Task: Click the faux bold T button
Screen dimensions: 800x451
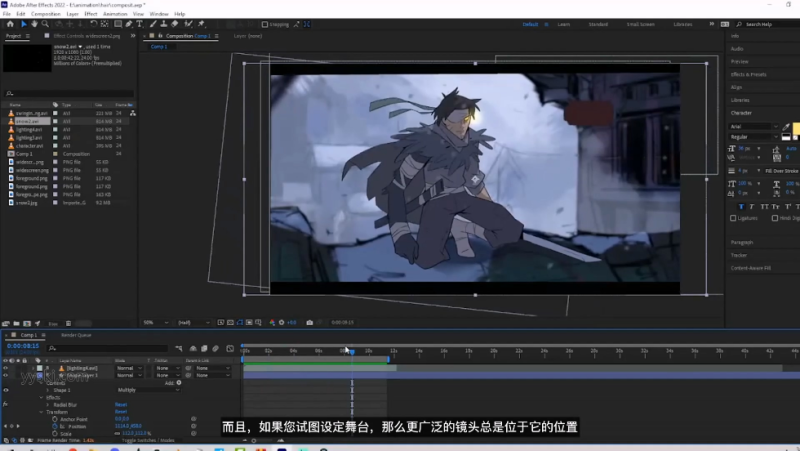Action: 741,207
